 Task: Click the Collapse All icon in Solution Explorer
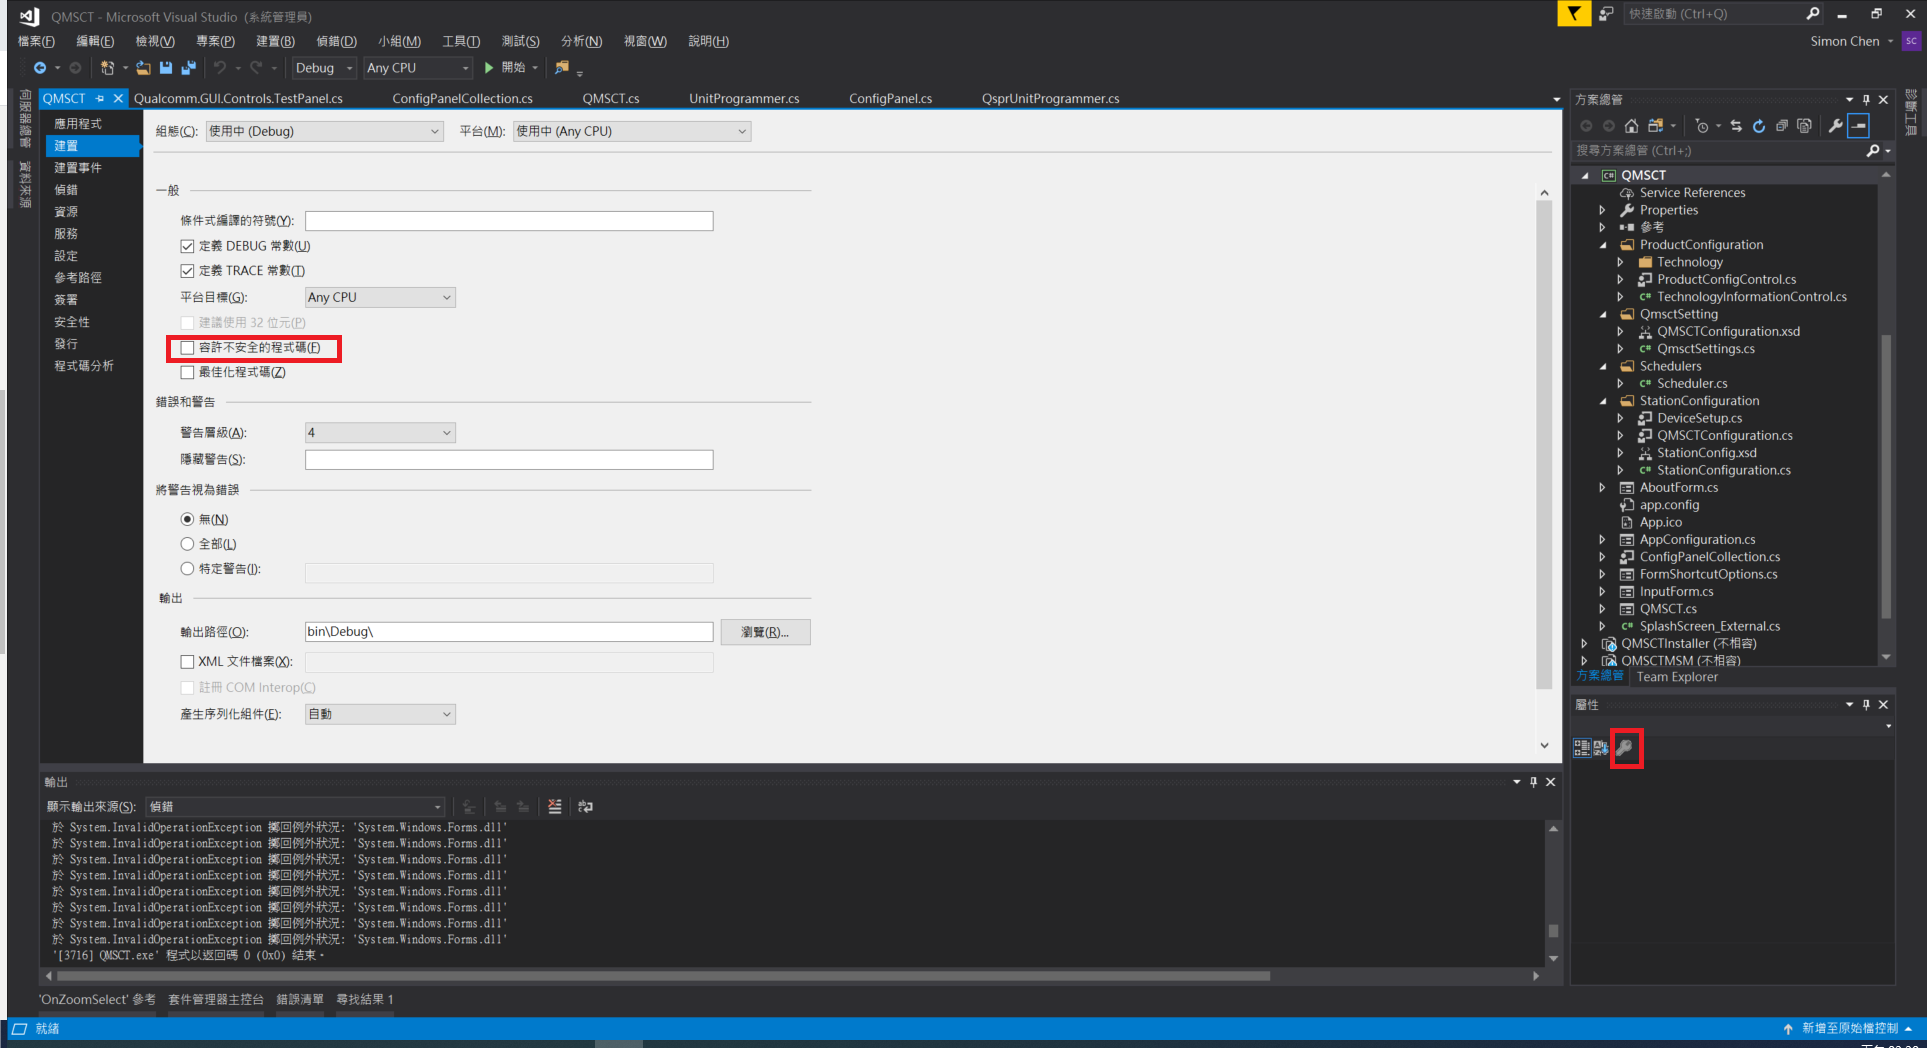tap(1782, 126)
